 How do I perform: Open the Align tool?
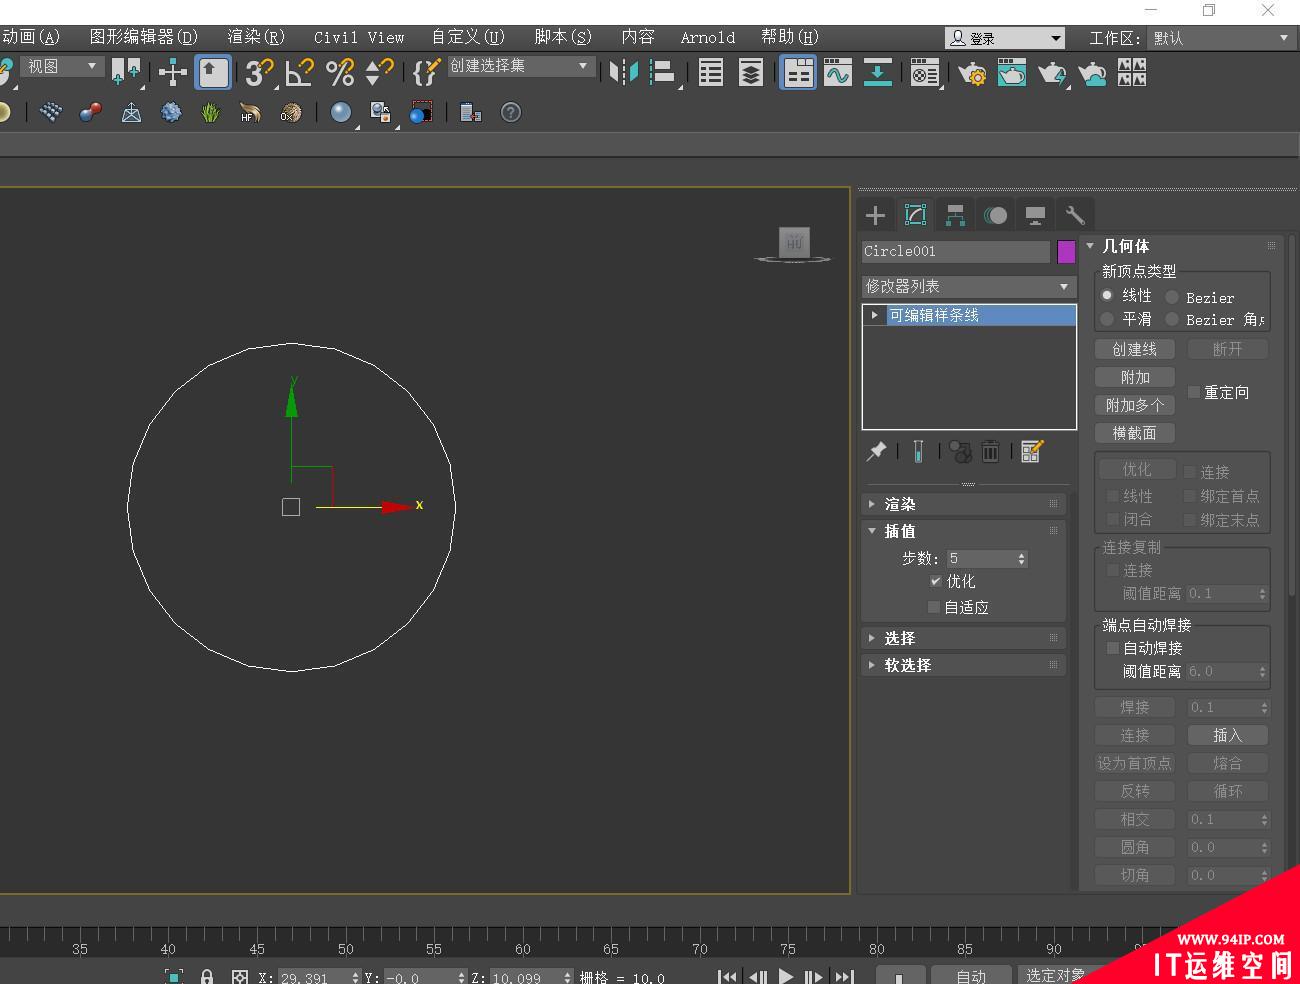663,72
